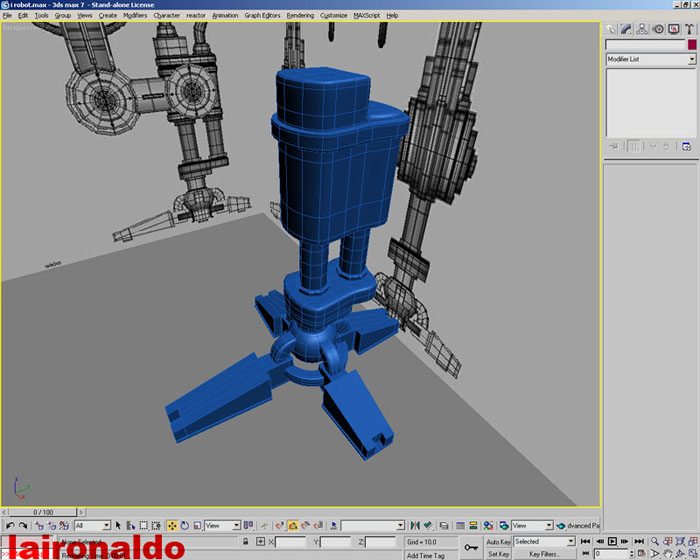The height and width of the screenshot is (560, 700).
Task: Switch to the Utilities hammer panel
Action: point(690,29)
